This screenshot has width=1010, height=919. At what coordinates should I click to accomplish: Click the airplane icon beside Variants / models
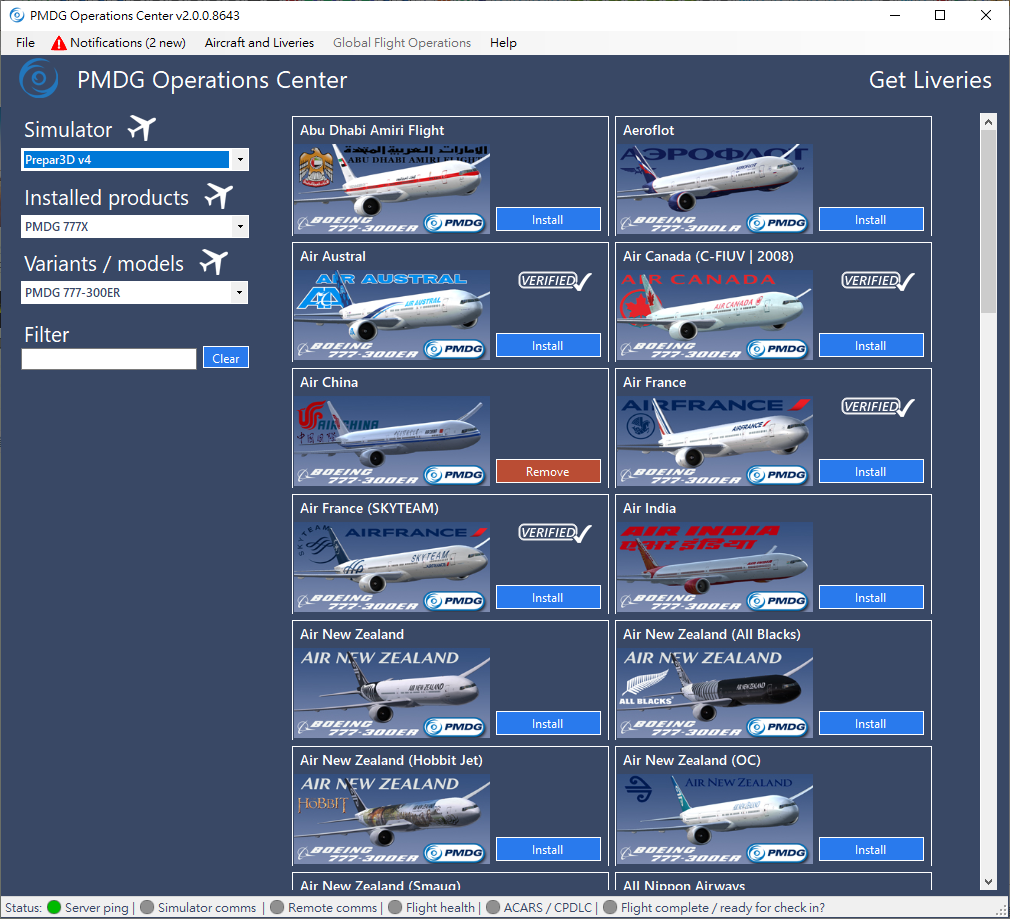pyautogui.click(x=214, y=262)
